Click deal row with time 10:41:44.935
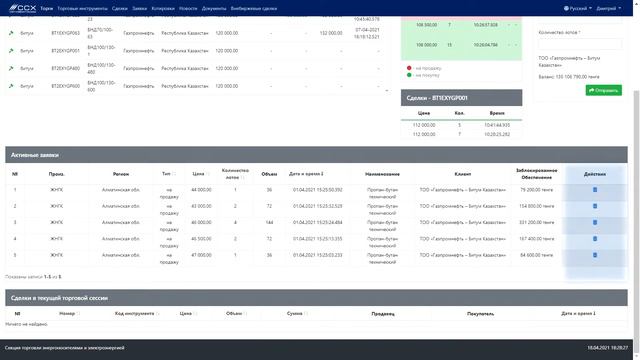Screen dimensions: 640x360 (x=461, y=125)
